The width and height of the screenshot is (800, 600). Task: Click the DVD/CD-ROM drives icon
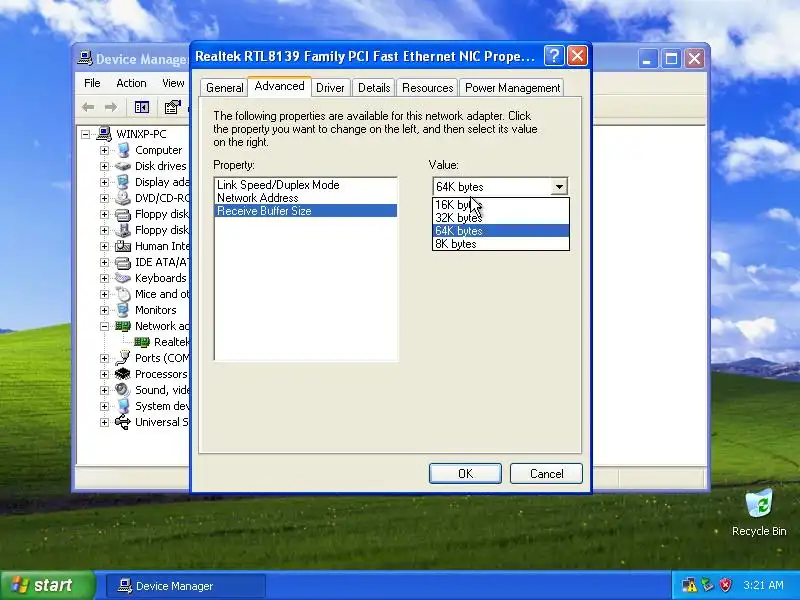[123, 198]
